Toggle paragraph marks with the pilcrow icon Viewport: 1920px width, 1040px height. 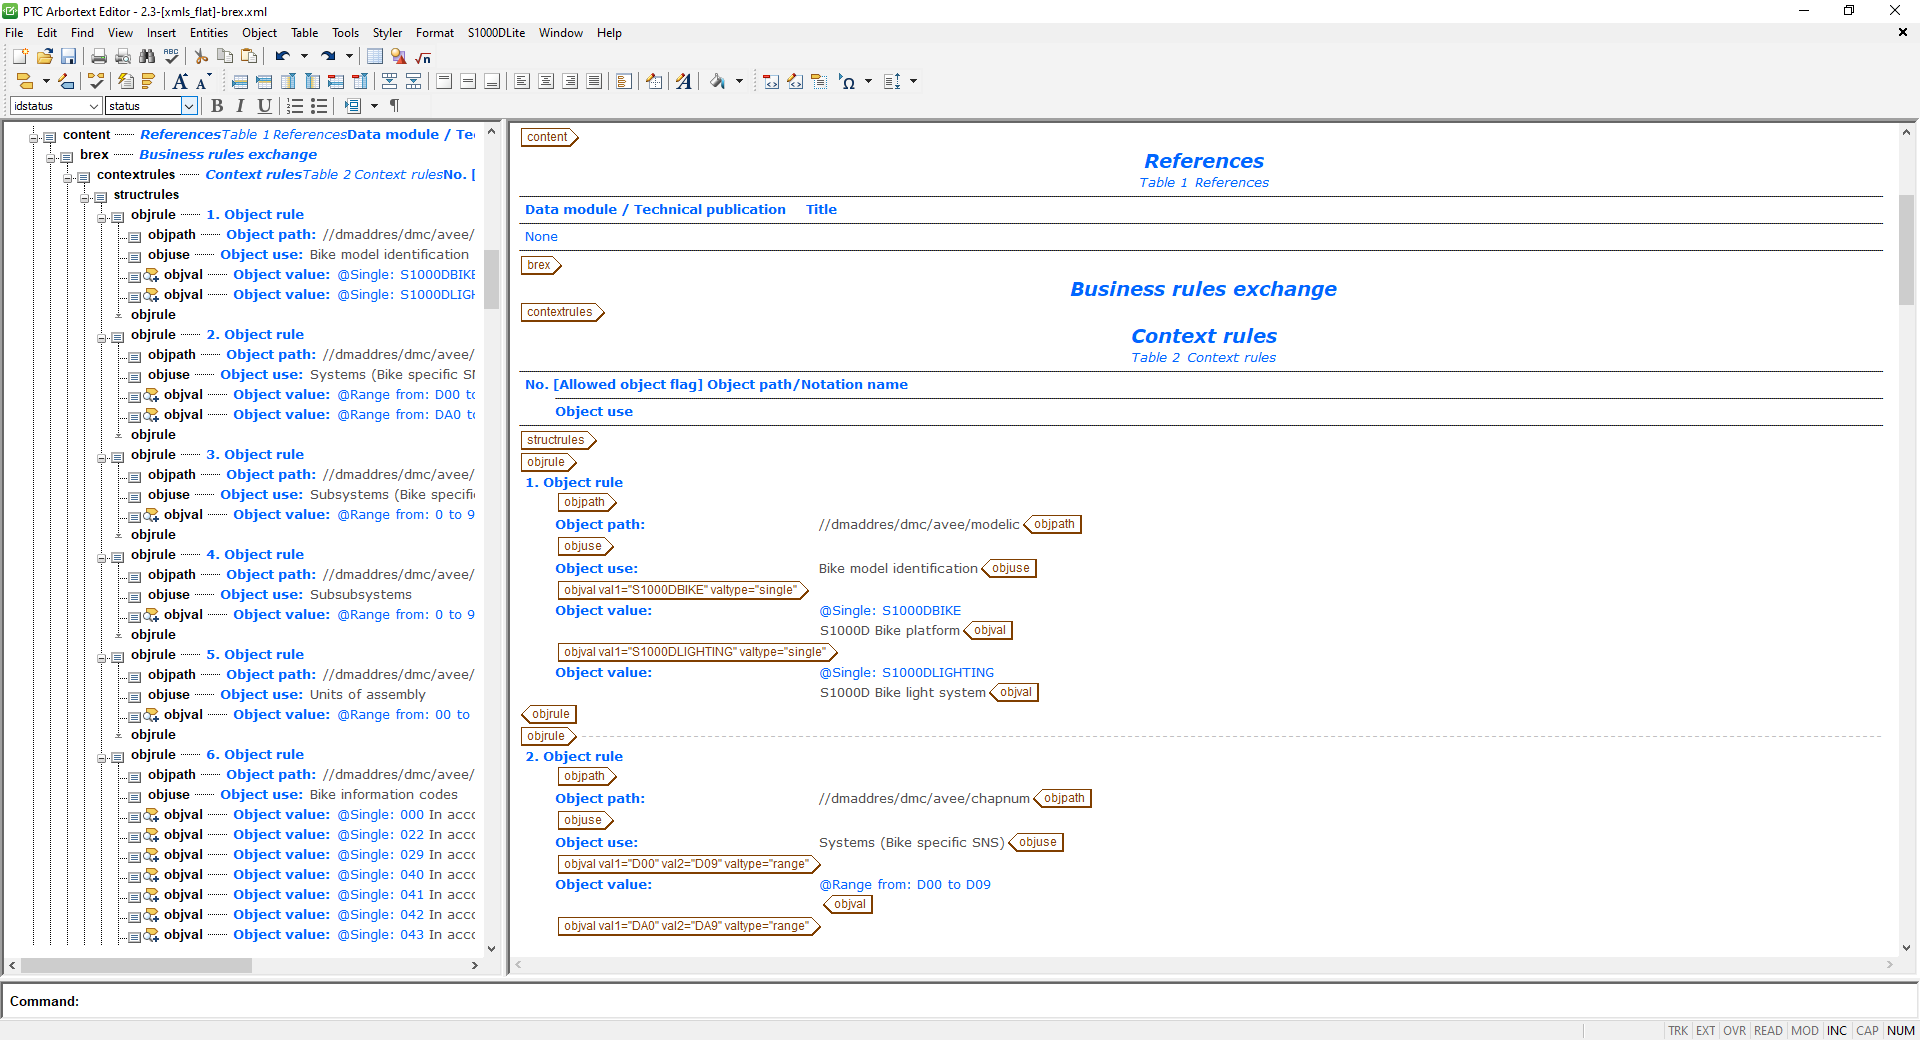click(x=394, y=106)
